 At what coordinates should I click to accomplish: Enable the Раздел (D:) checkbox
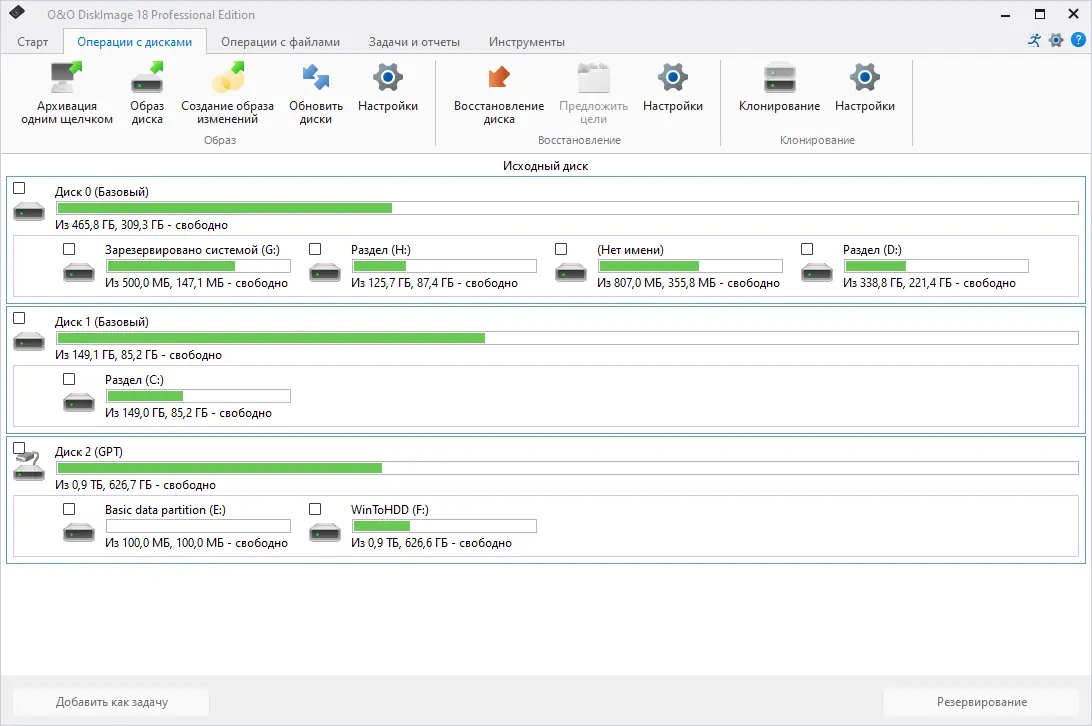[807, 249]
